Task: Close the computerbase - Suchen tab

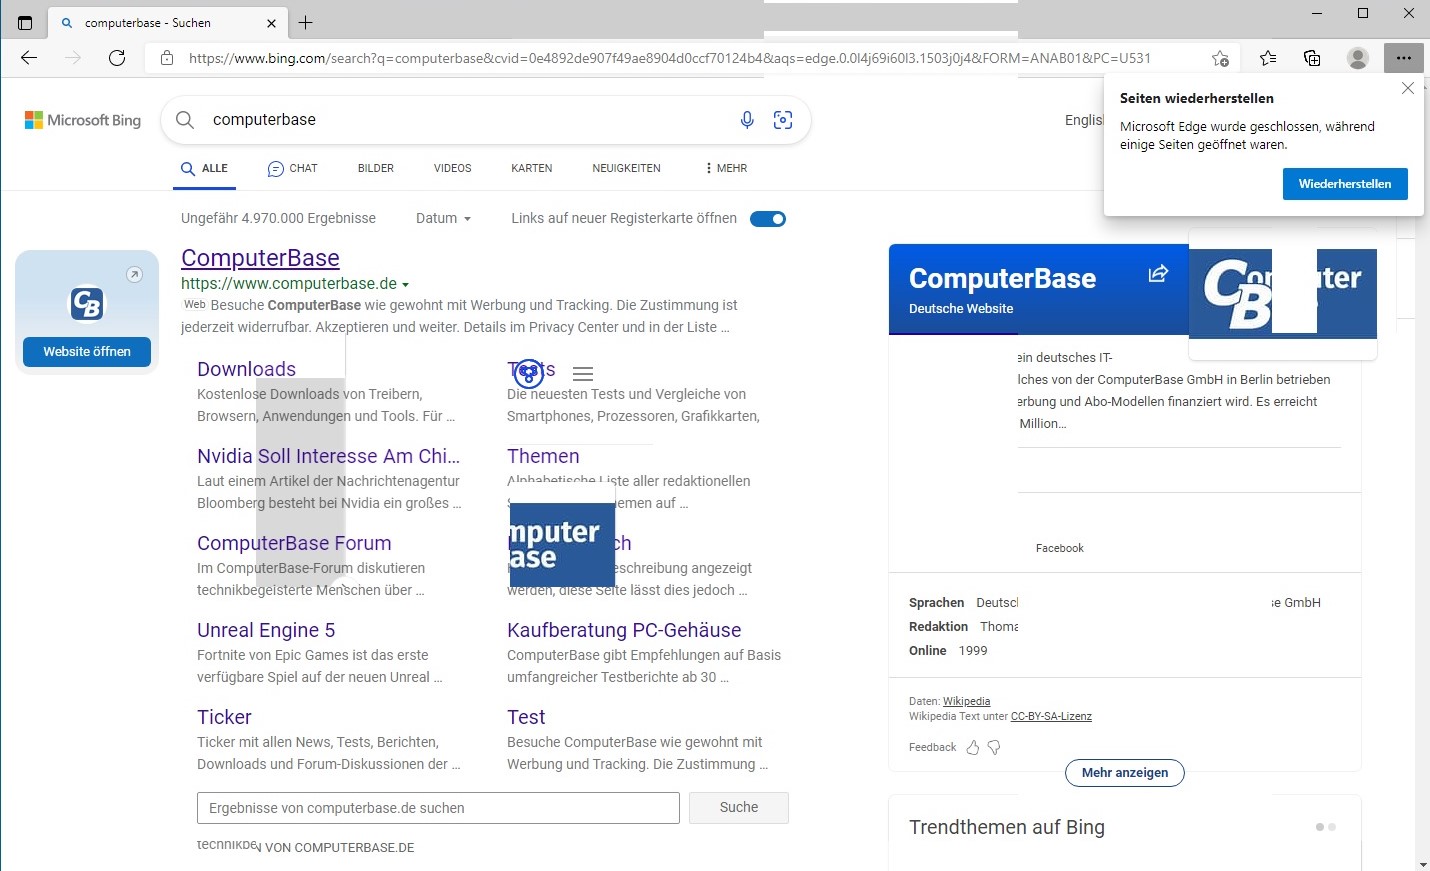Action: [x=272, y=22]
